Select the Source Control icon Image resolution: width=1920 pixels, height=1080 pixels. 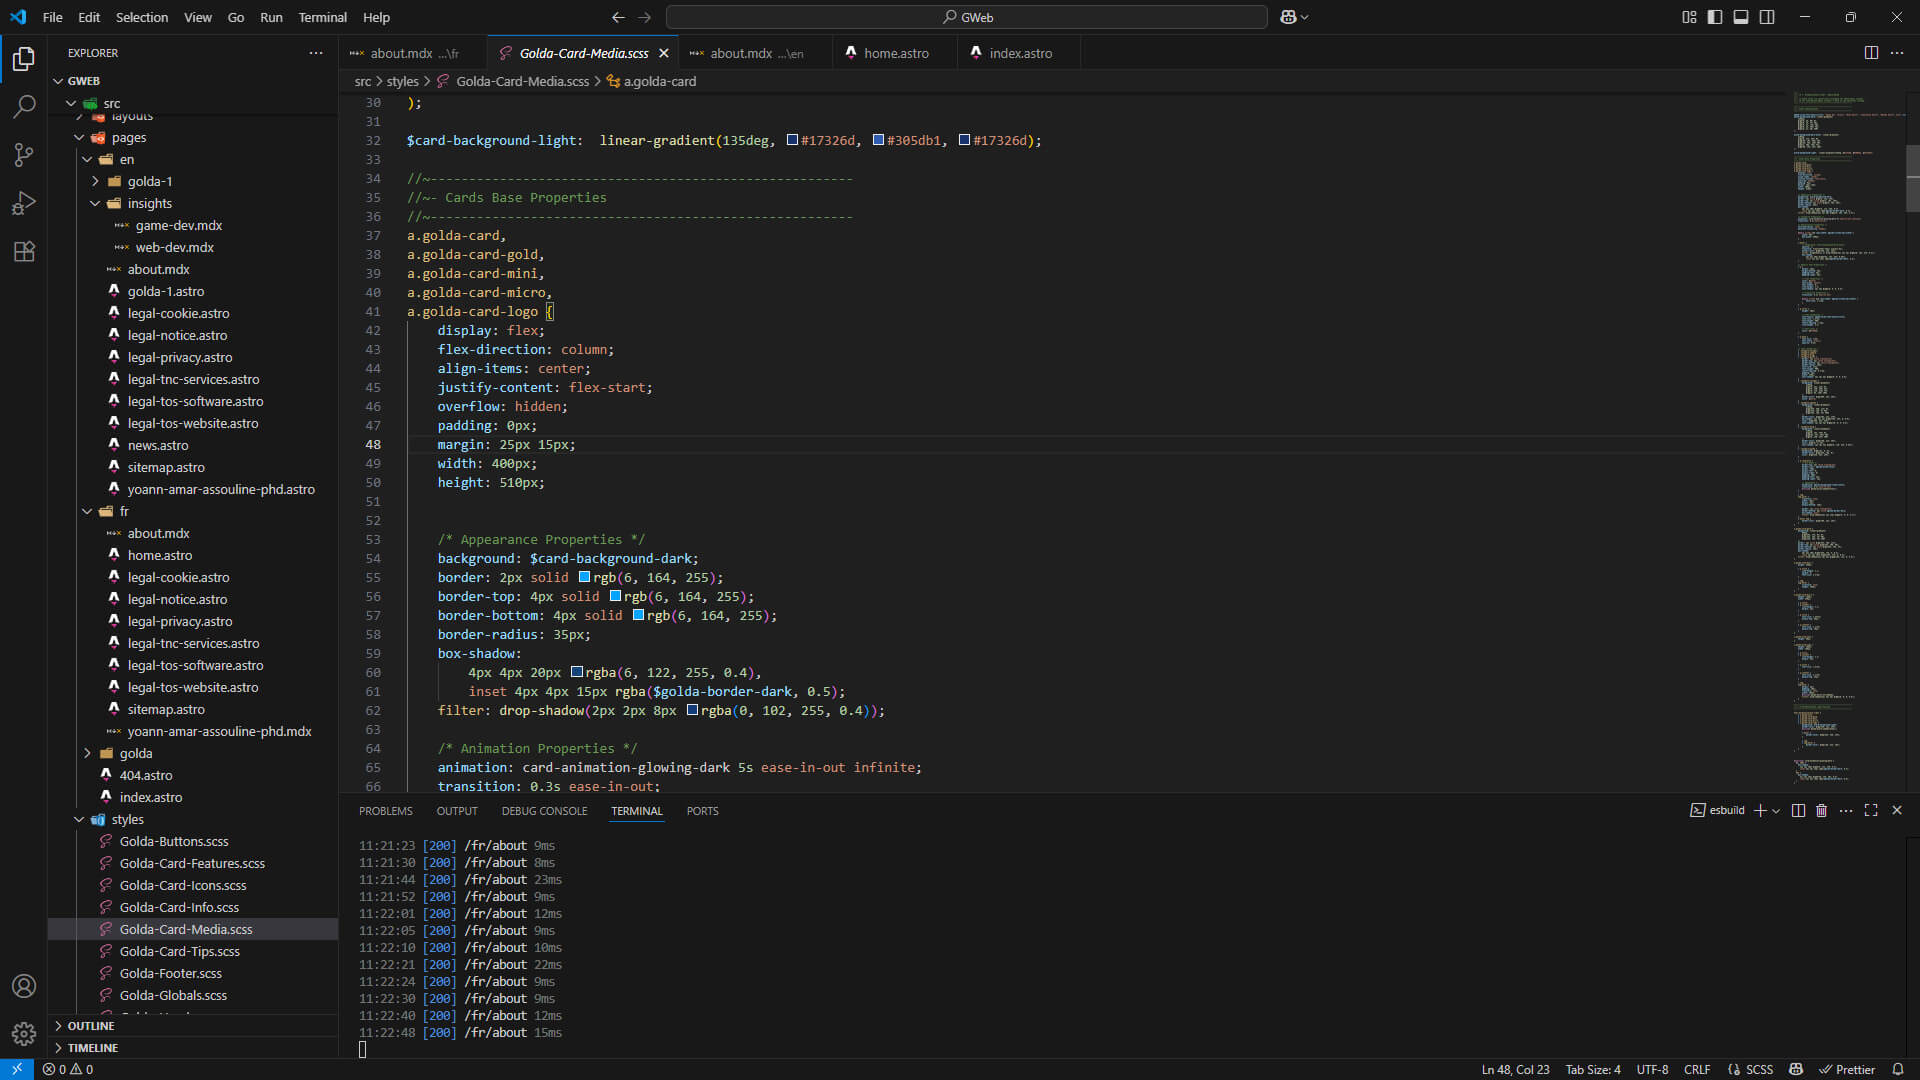tap(24, 155)
